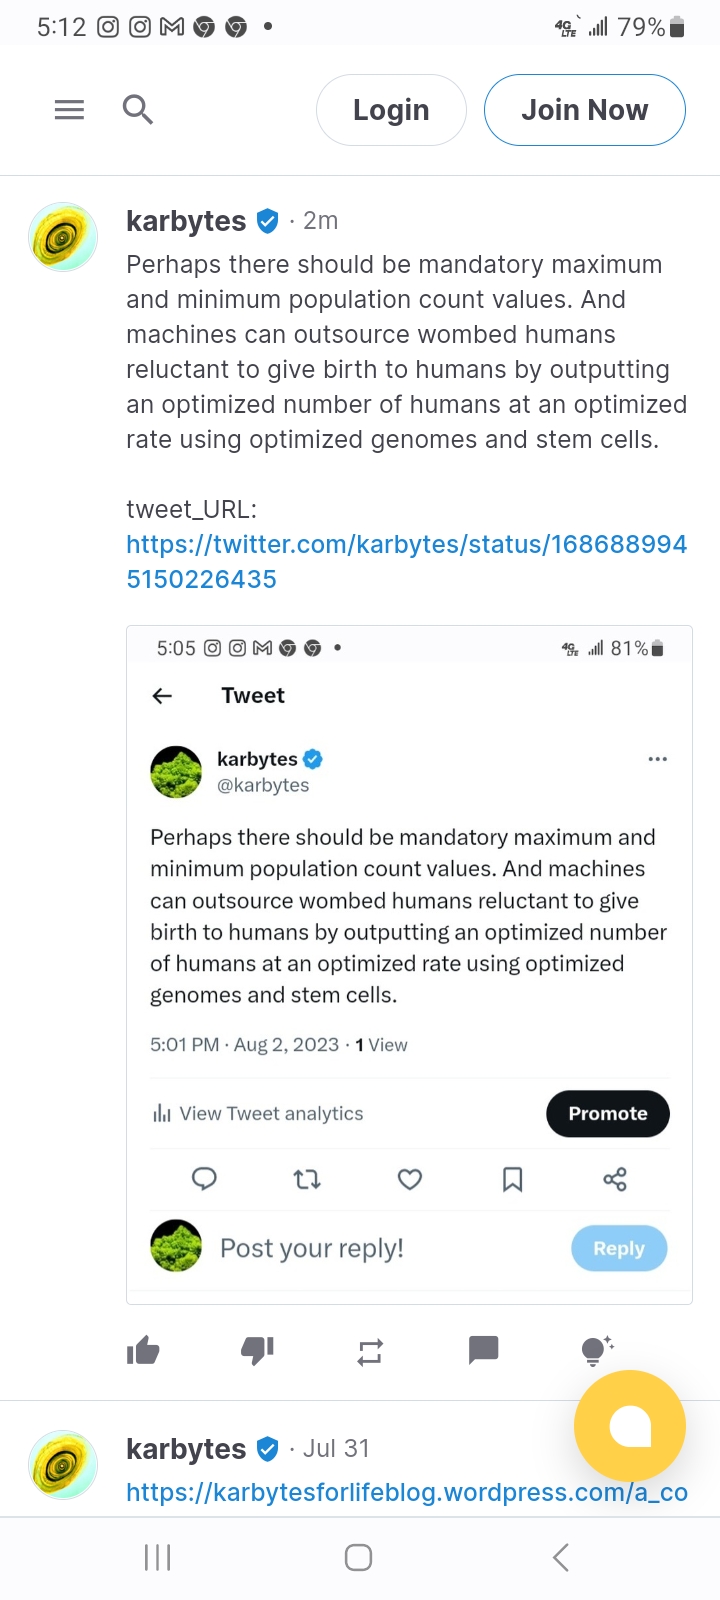Viewport: 720px width, 1600px height.
Task: Remind the post with the repost arrows
Action: (370, 1352)
